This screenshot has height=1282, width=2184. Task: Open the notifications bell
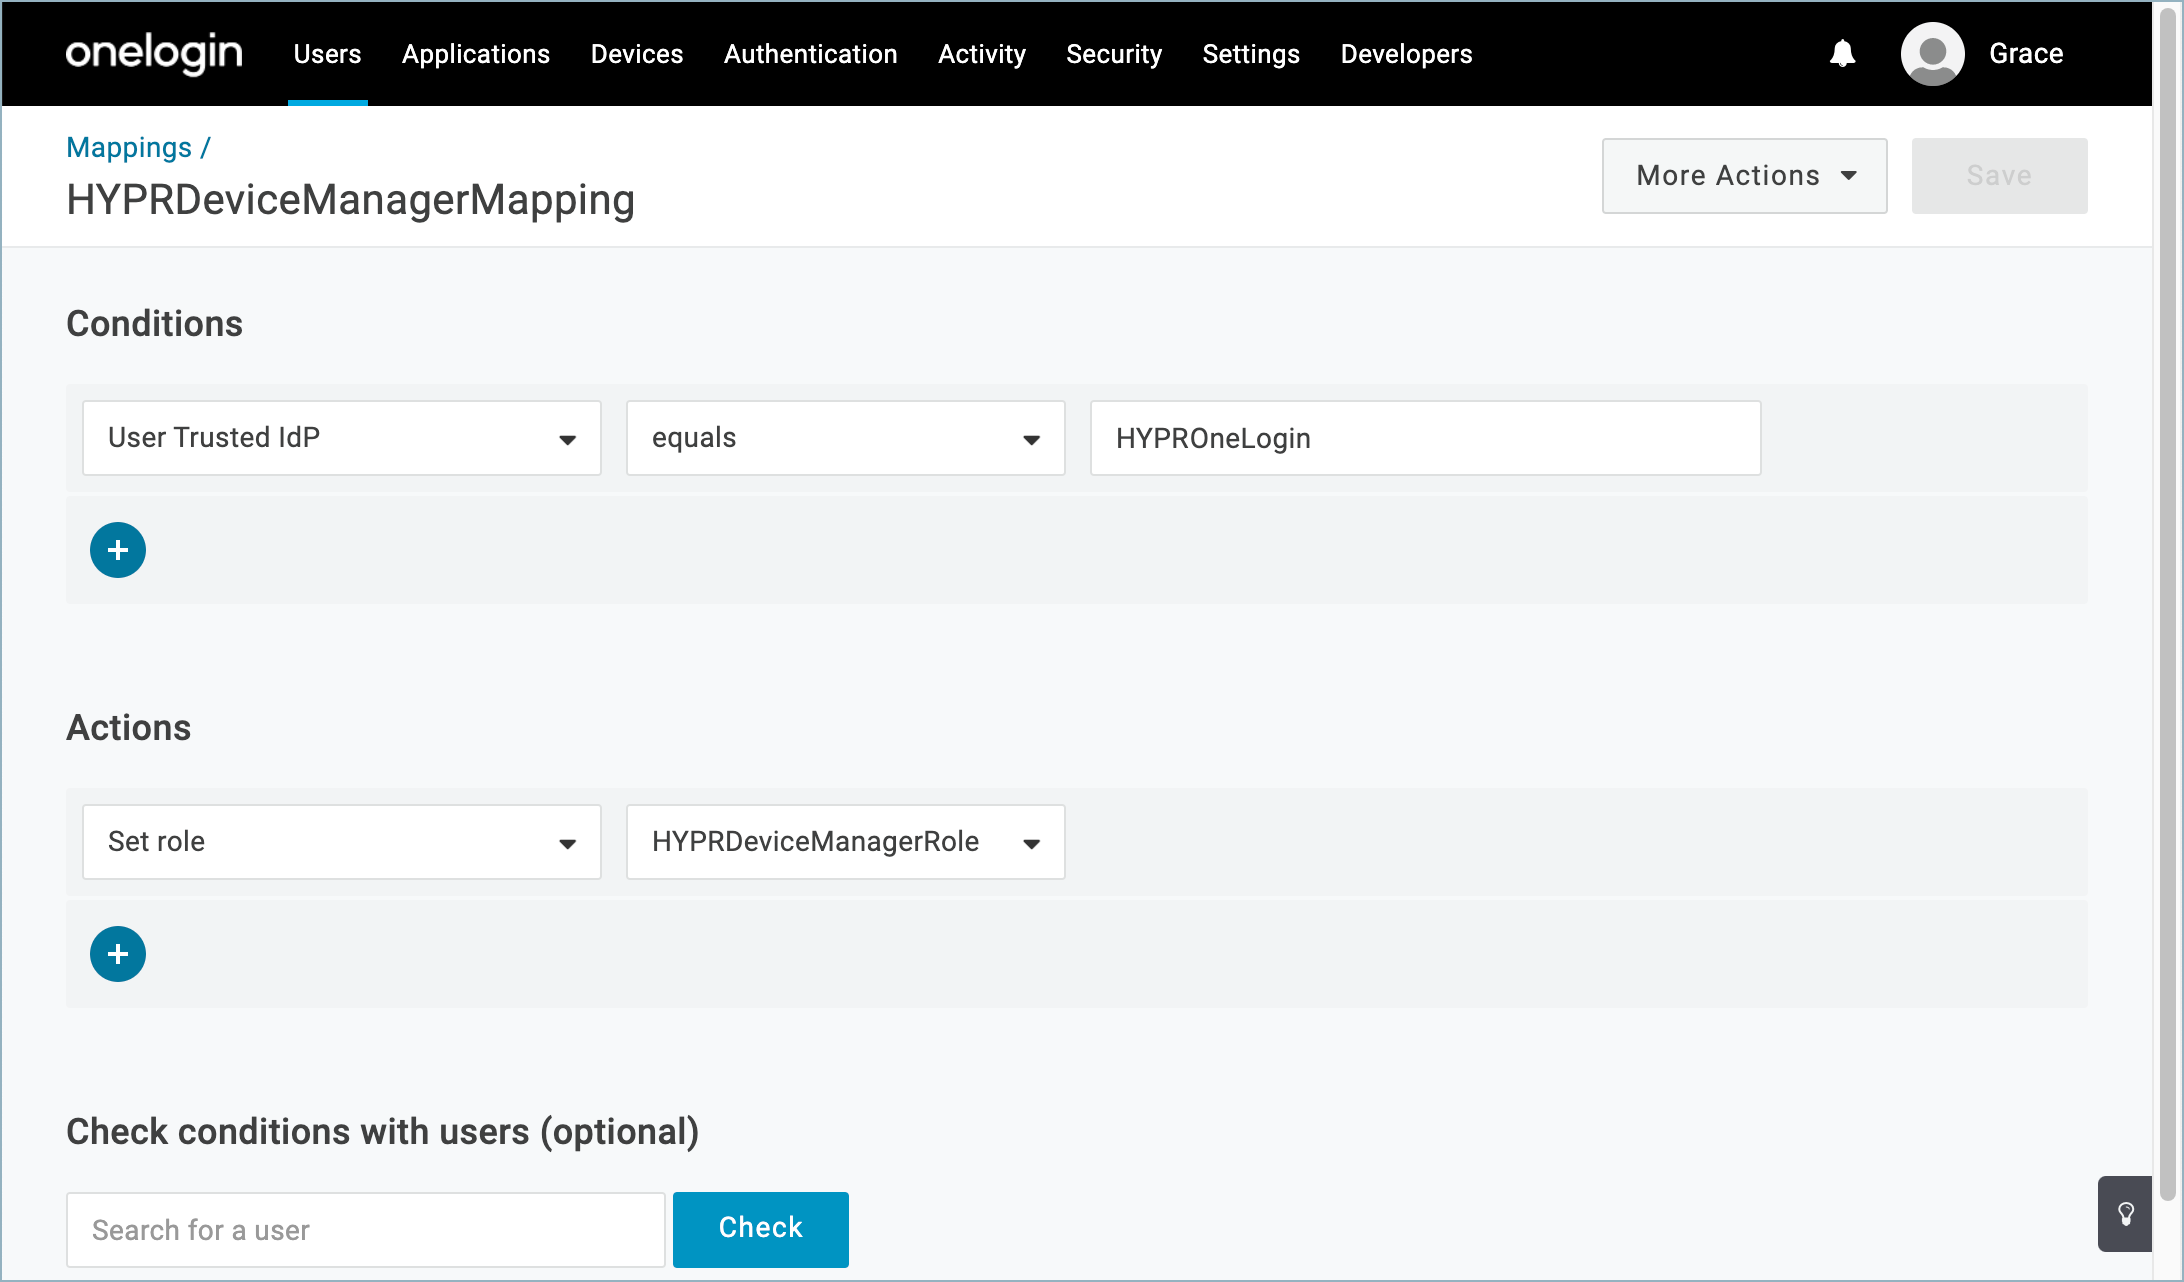[x=1842, y=54]
